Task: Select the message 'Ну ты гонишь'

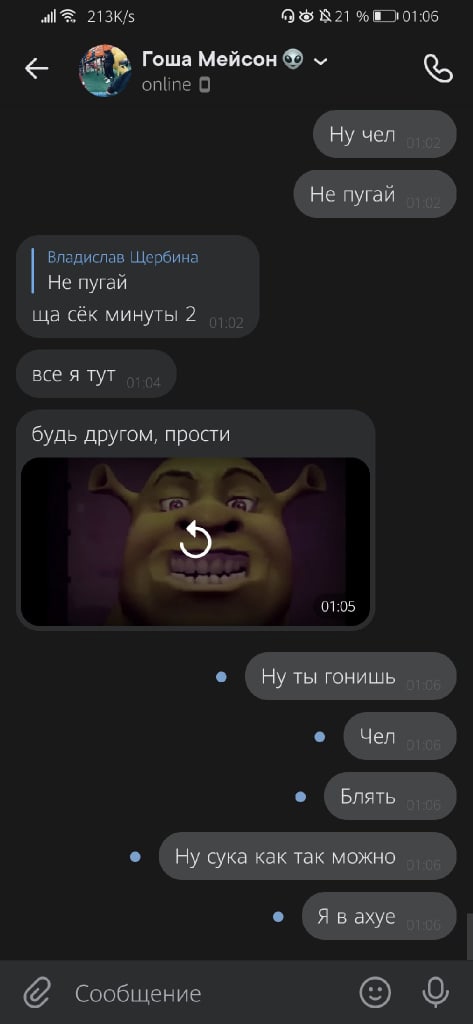Action: 350,677
